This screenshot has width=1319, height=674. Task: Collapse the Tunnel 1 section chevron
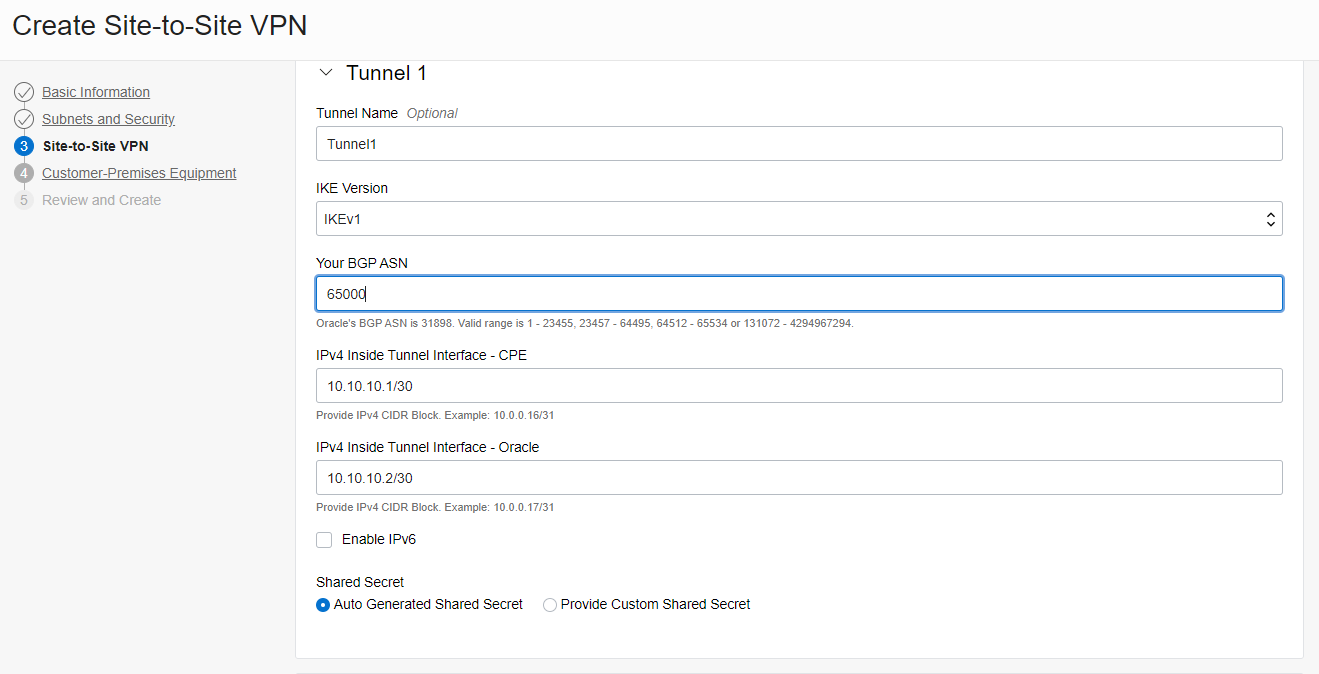point(325,73)
